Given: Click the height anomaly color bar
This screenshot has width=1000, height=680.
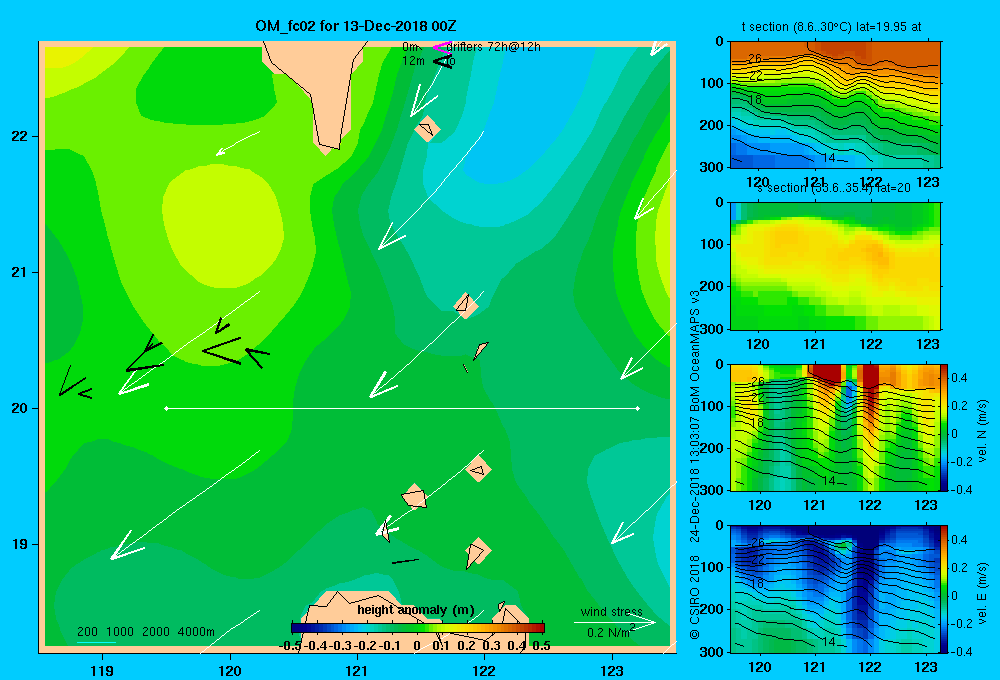Looking at the screenshot, I should tap(417, 628).
